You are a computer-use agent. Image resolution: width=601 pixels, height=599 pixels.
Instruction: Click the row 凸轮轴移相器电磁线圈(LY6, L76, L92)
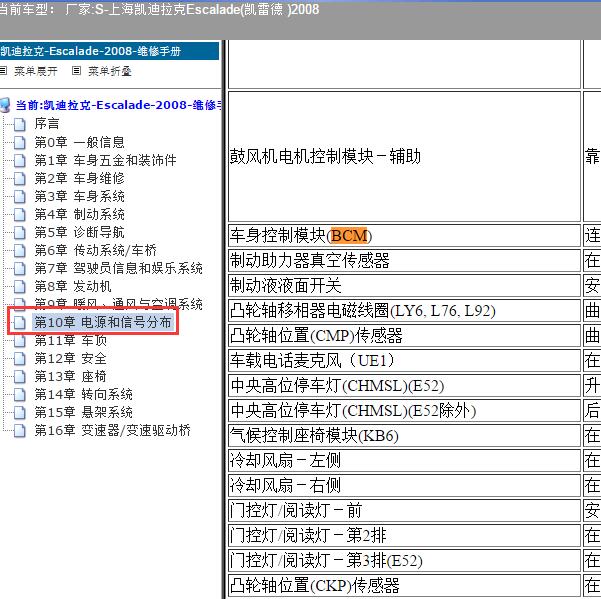(x=404, y=310)
